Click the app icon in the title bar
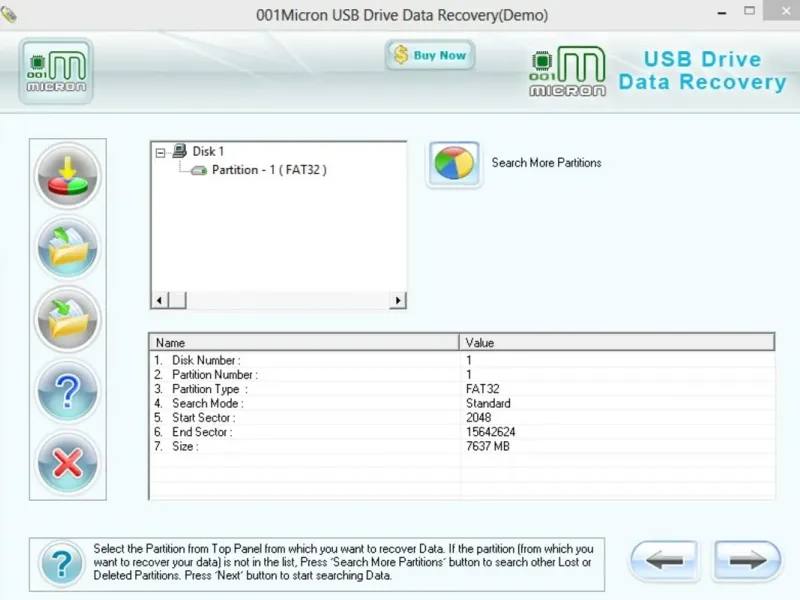This screenshot has width=800, height=600. (x=9, y=14)
